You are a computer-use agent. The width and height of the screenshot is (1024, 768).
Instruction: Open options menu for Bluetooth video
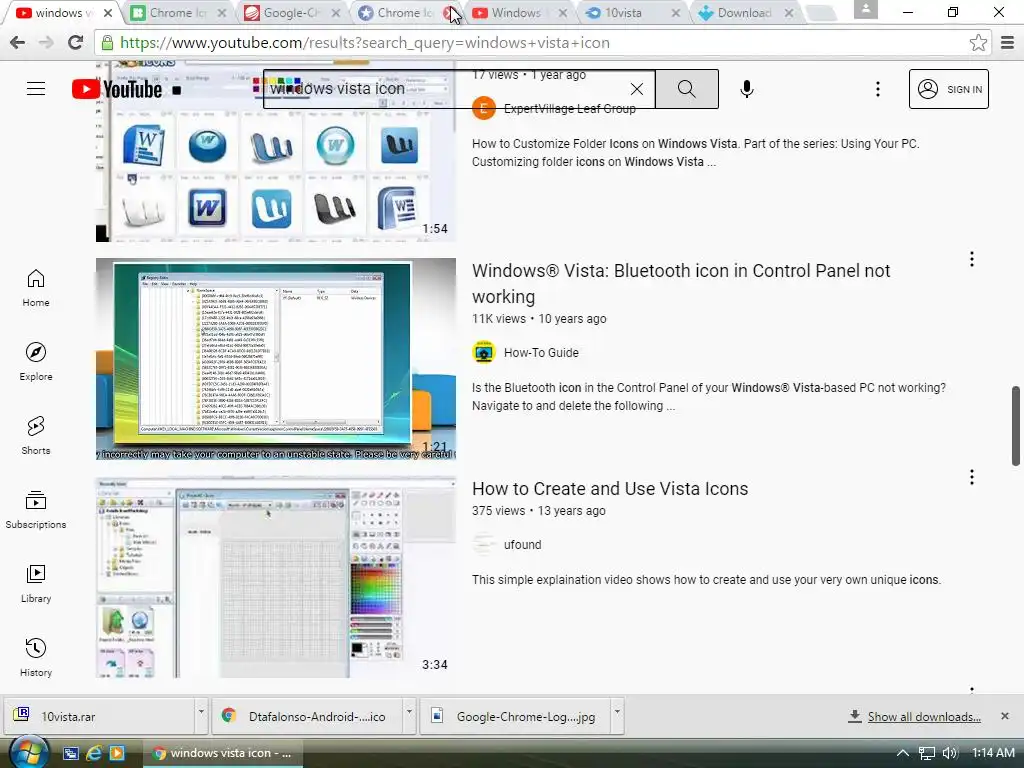[972, 259]
